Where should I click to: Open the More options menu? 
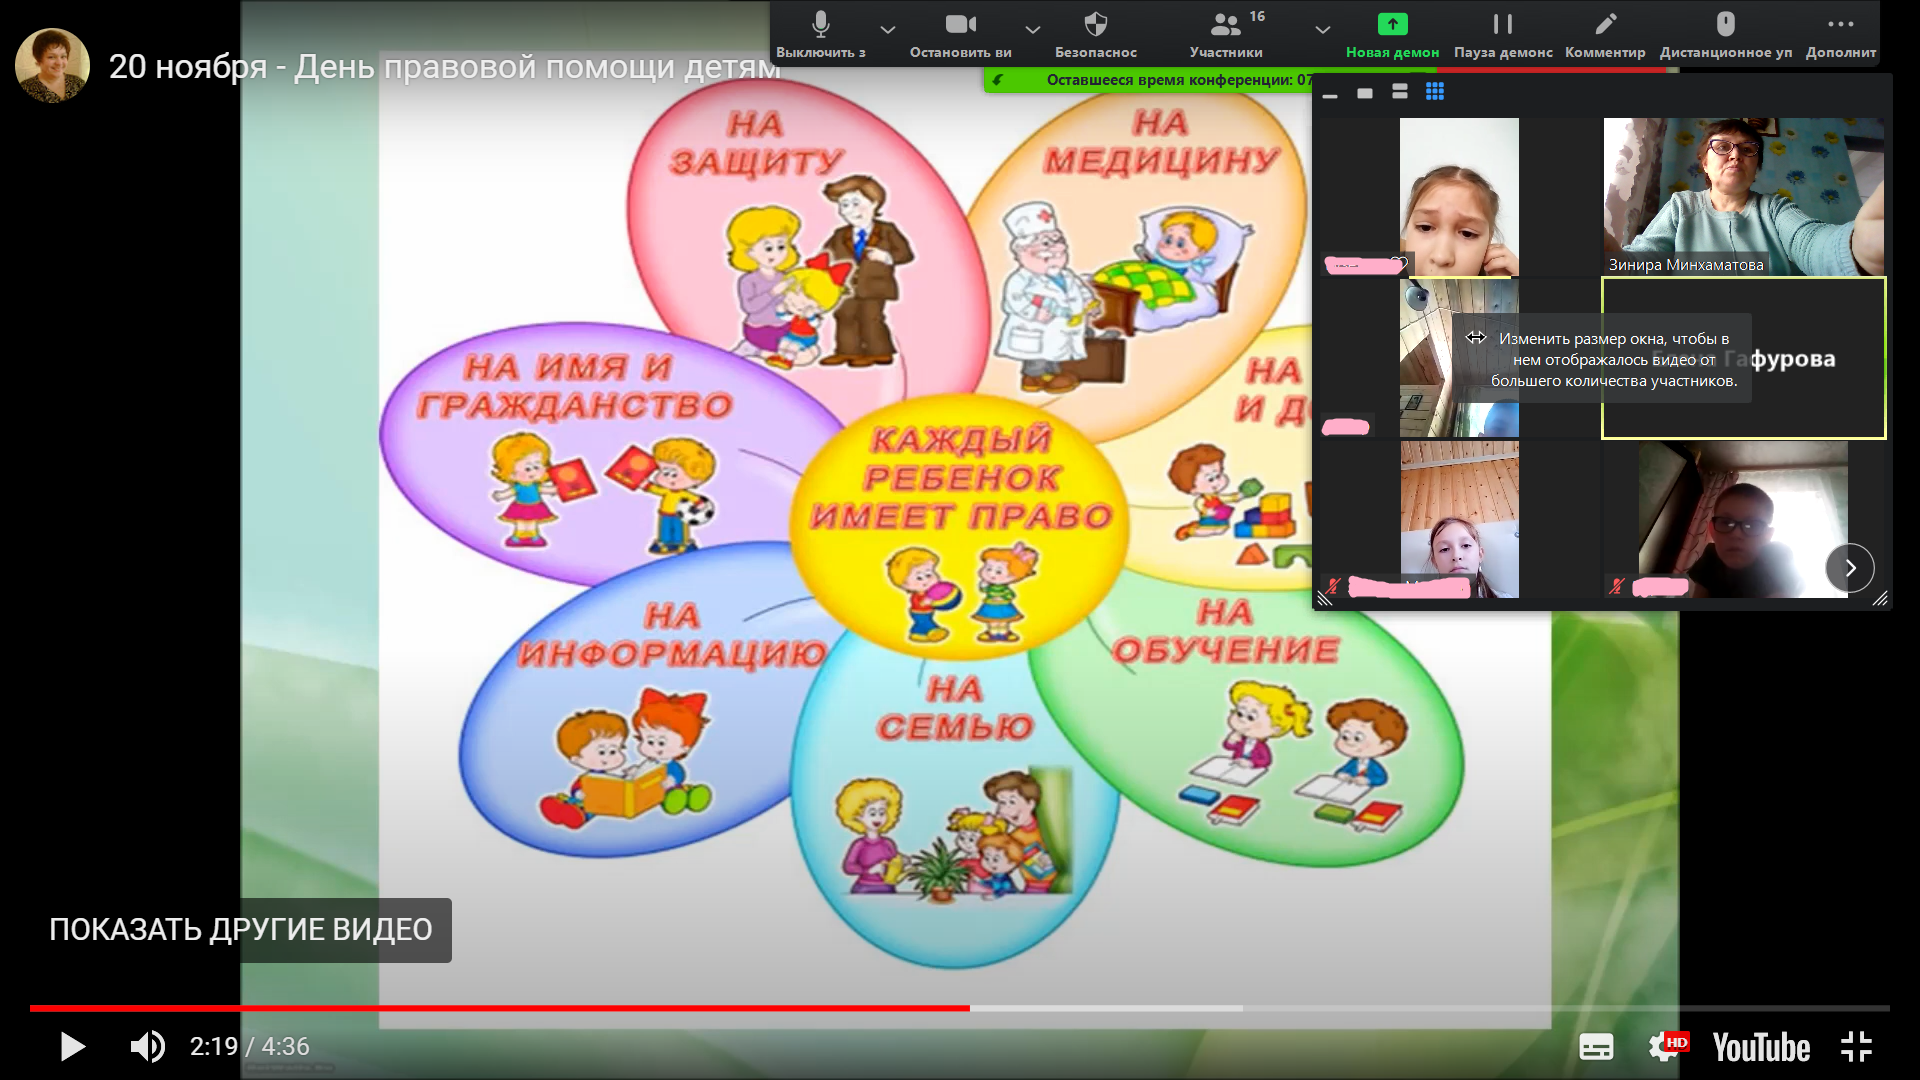click(1840, 25)
